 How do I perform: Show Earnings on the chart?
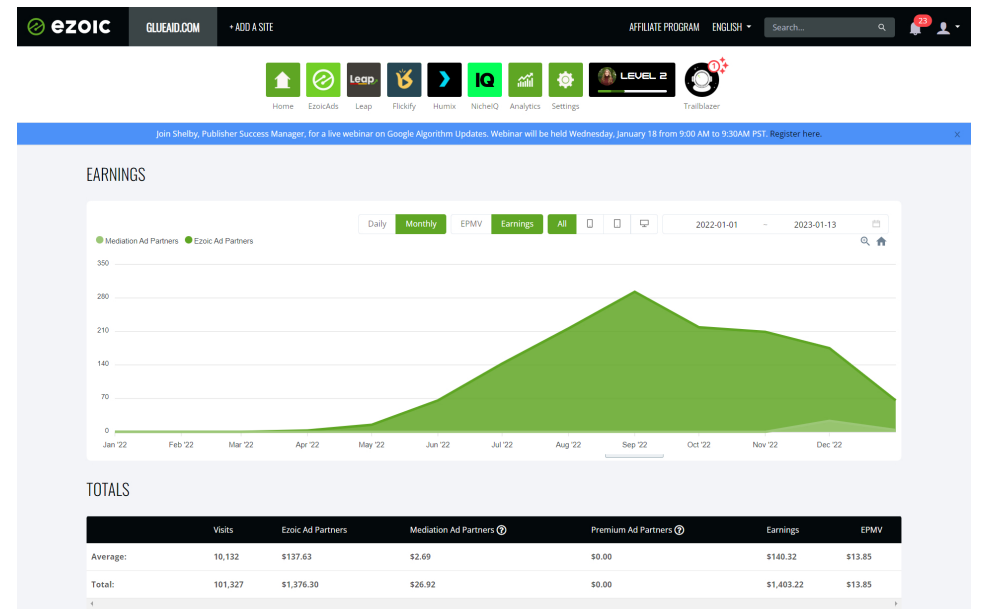517,224
